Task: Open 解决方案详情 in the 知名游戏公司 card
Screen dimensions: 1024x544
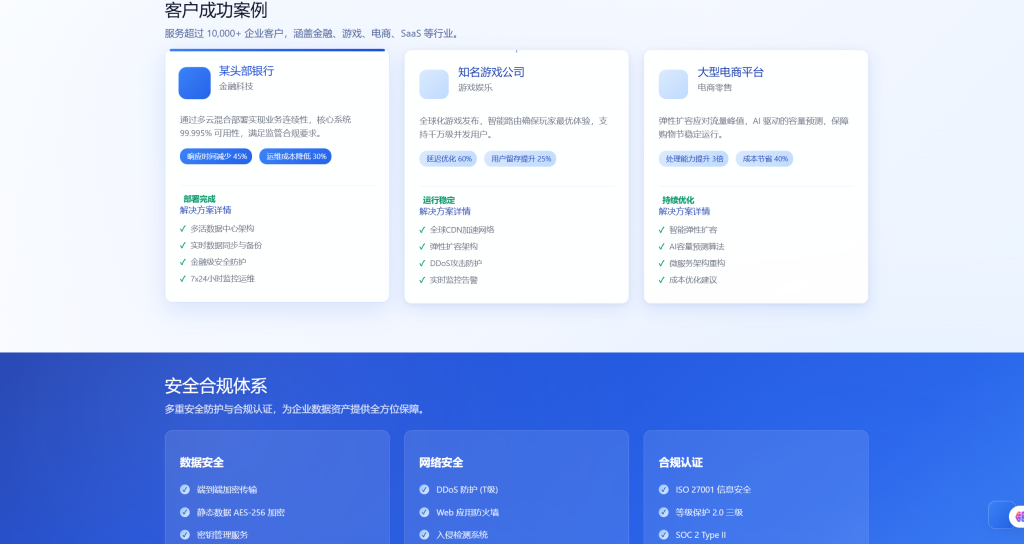Action: [x=445, y=212]
